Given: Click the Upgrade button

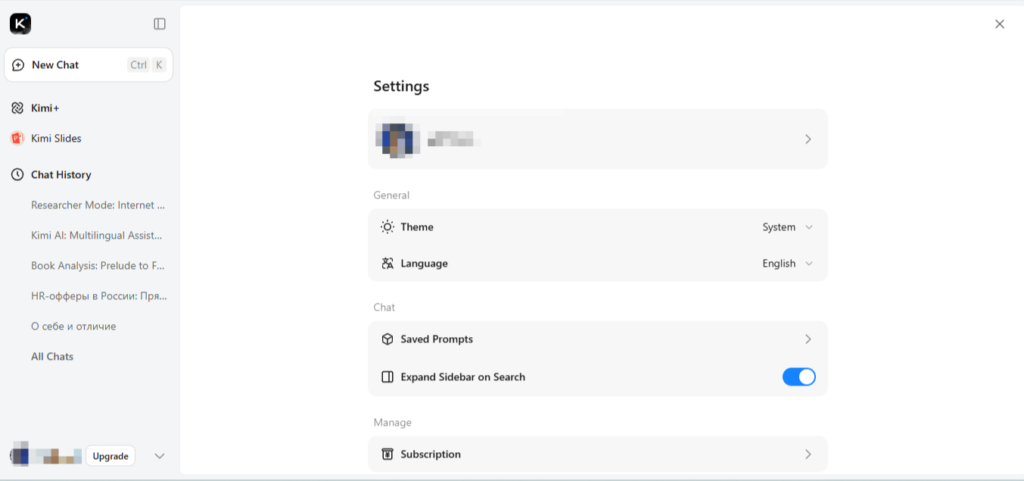Looking at the screenshot, I should click(x=110, y=456).
